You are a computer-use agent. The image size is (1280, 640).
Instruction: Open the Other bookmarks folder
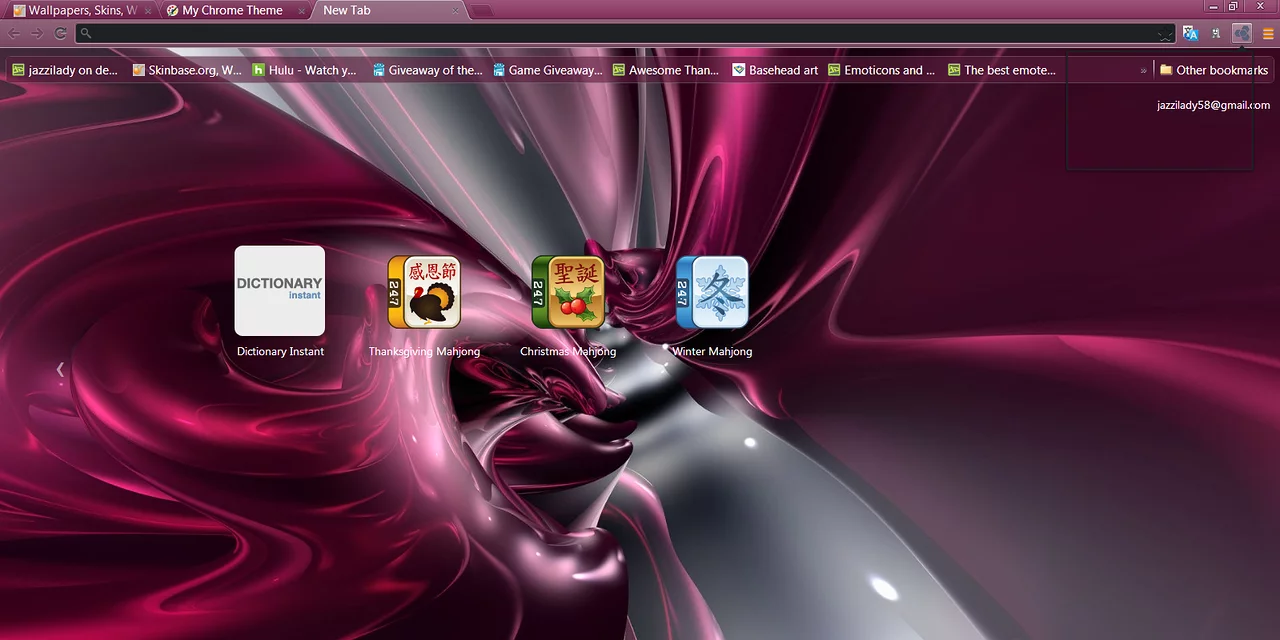(x=1213, y=70)
